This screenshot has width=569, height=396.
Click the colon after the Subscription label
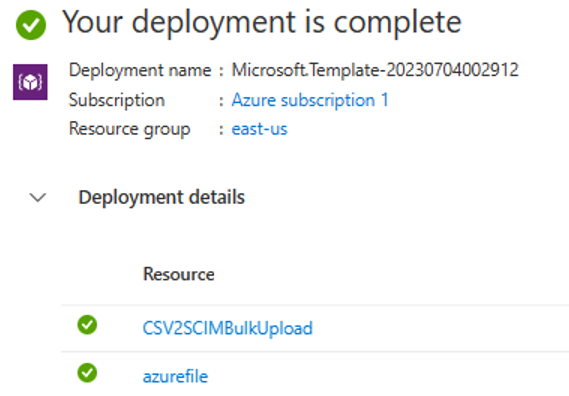point(221,101)
